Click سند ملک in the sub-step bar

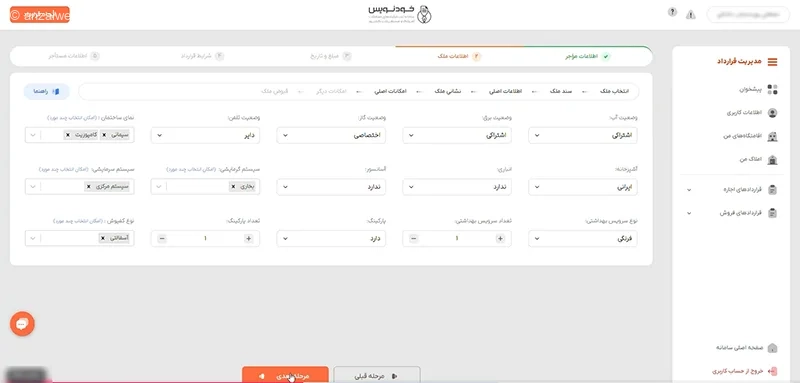[x=561, y=91]
